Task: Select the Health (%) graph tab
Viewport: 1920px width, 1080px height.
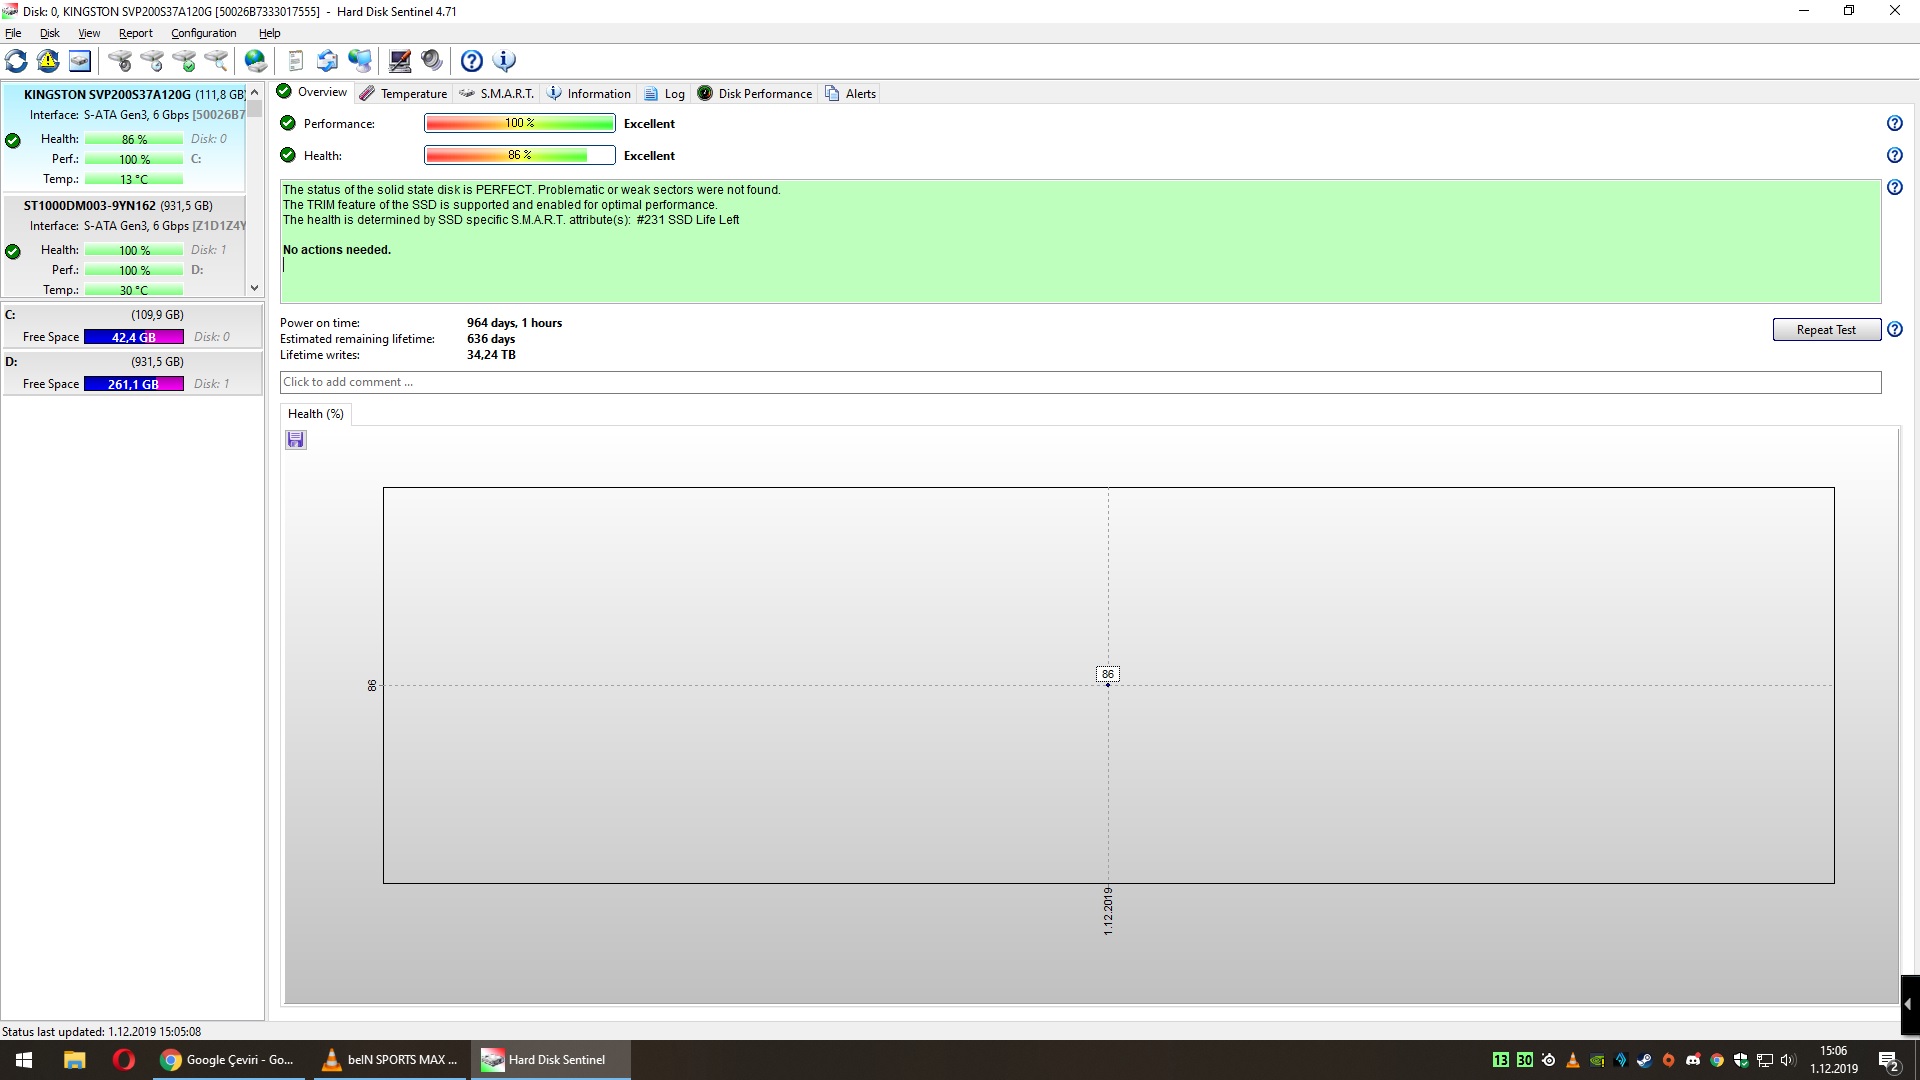Action: pyautogui.click(x=316, y=414)
